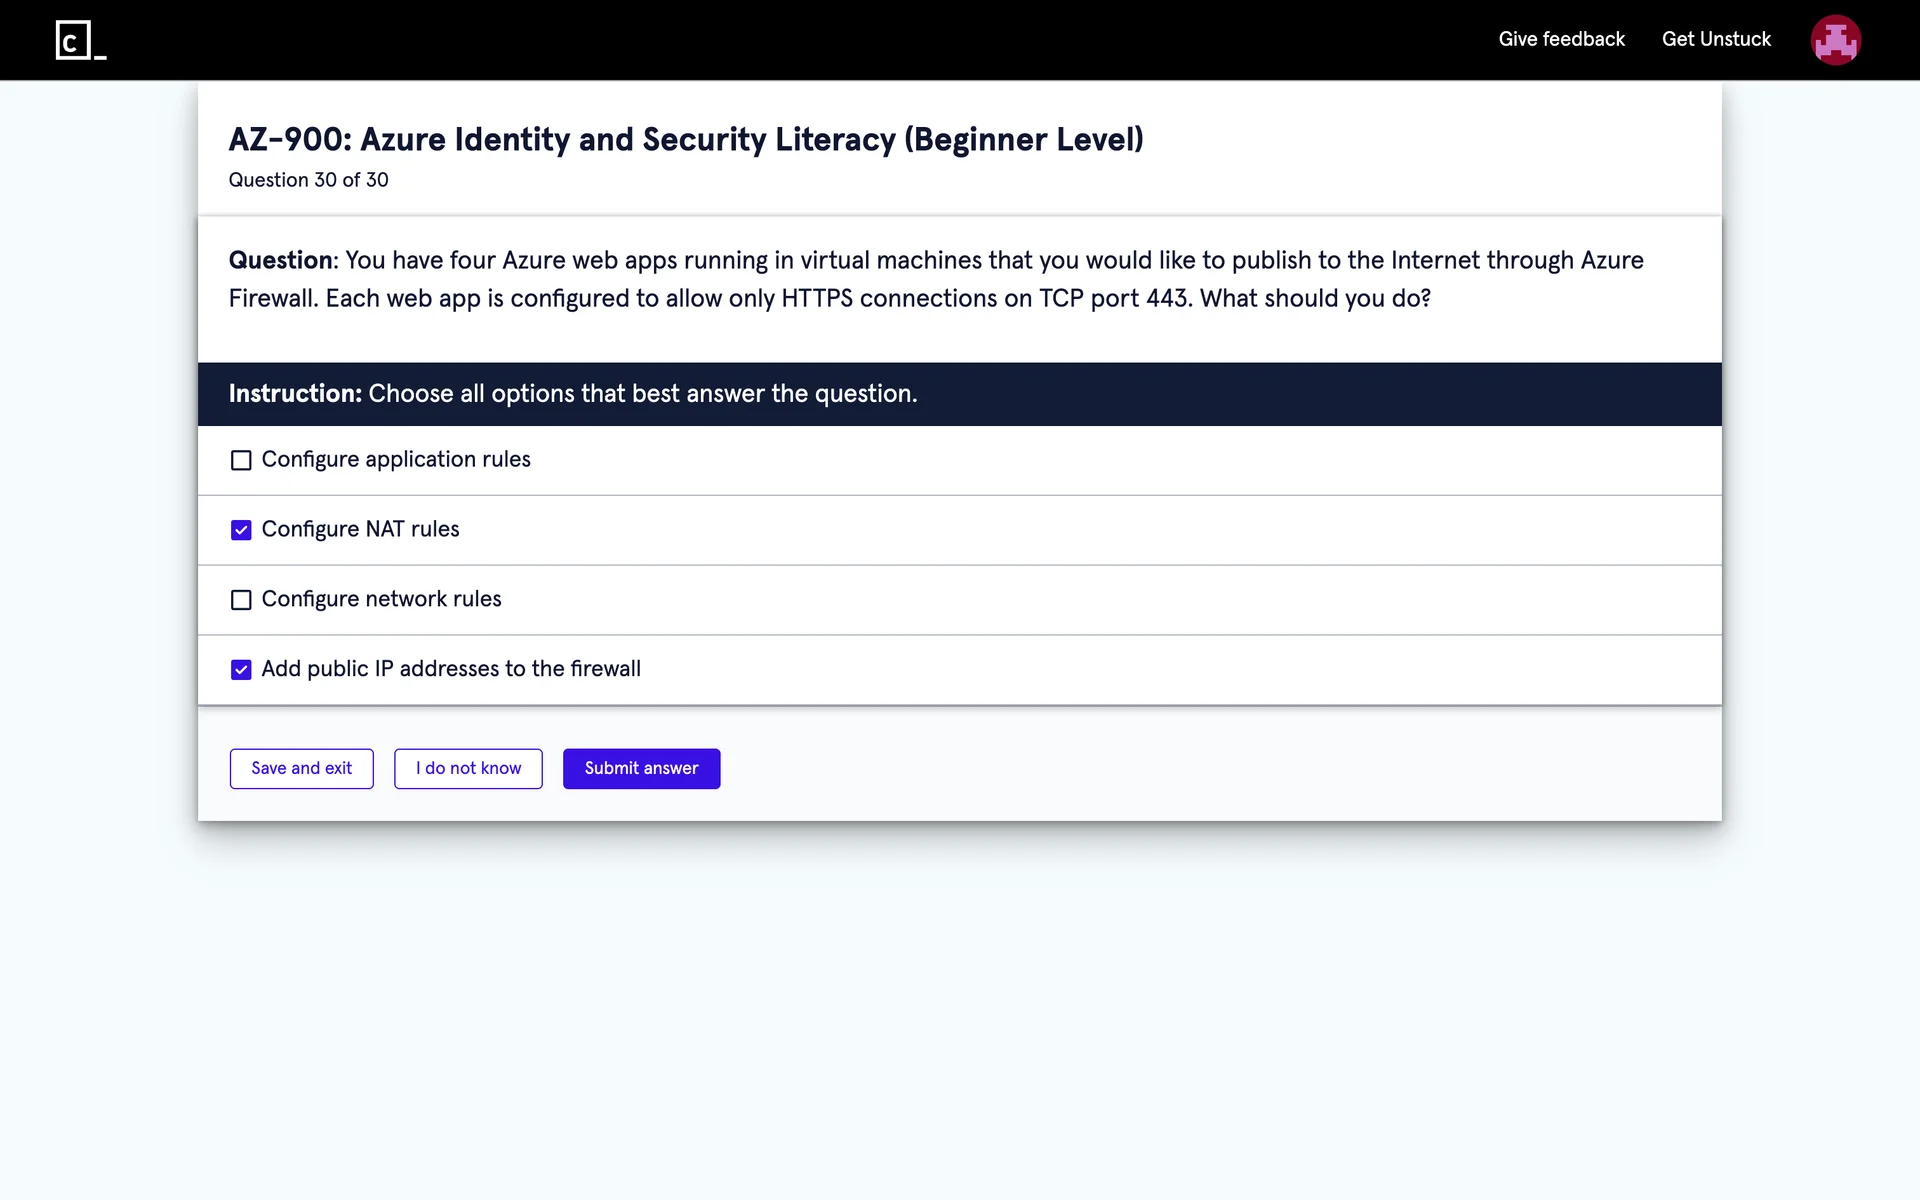
Task: Click the 'Configure NAT rules' option text
Action: (360, 529)
